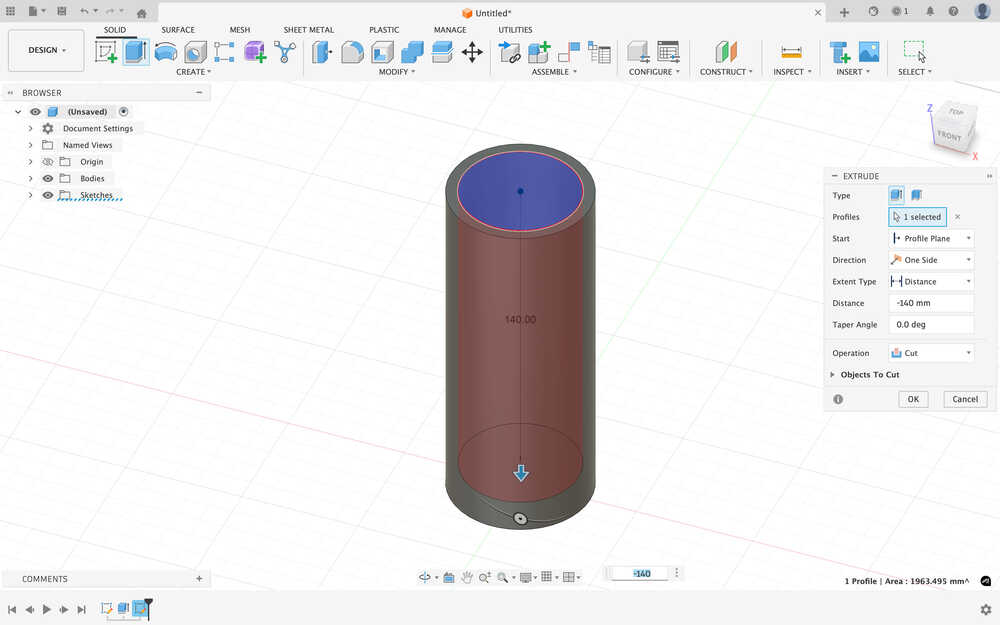Open the Measure tool under Inspect

pos(791,52)
